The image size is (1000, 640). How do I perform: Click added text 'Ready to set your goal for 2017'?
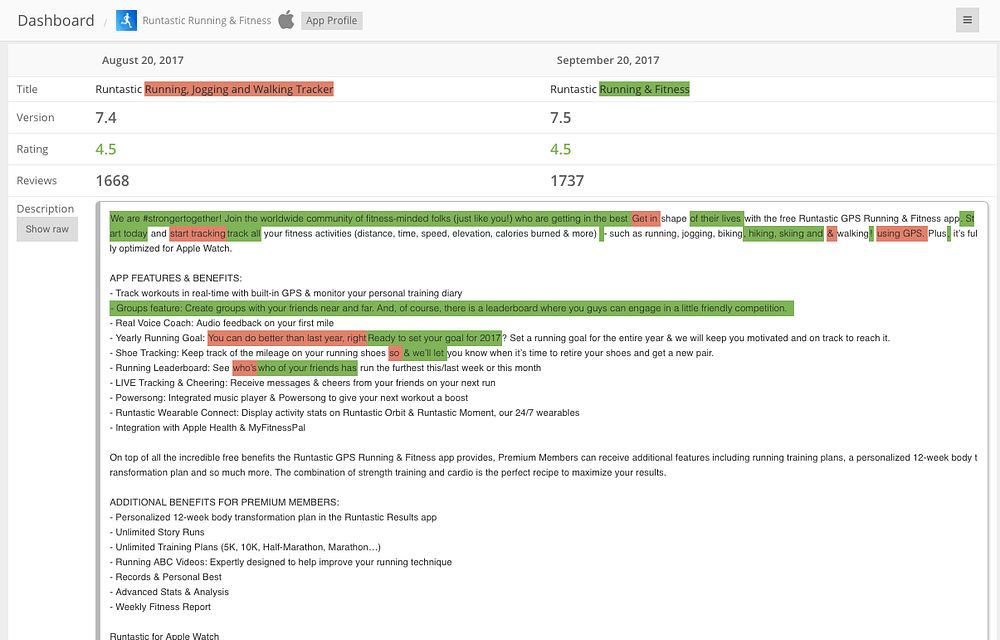click(x=434, y=338)
